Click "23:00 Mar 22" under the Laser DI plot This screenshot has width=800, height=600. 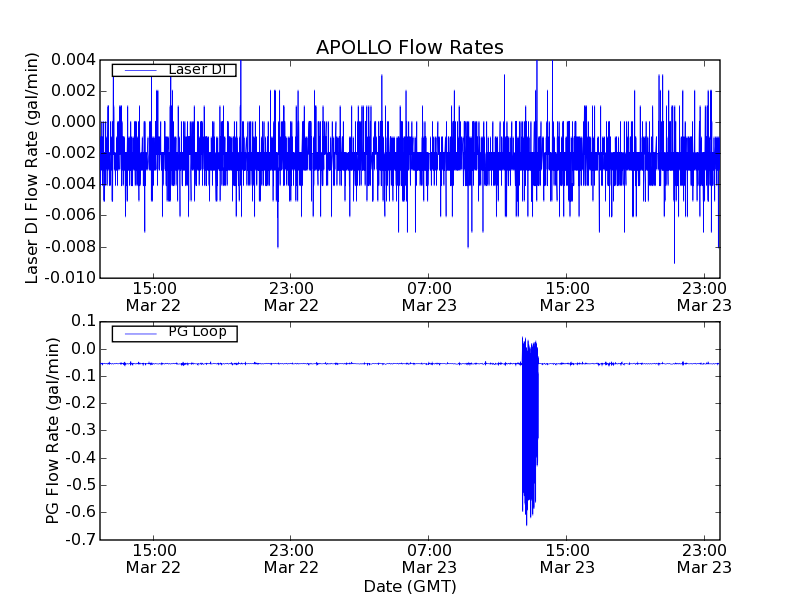click(291, 297)
